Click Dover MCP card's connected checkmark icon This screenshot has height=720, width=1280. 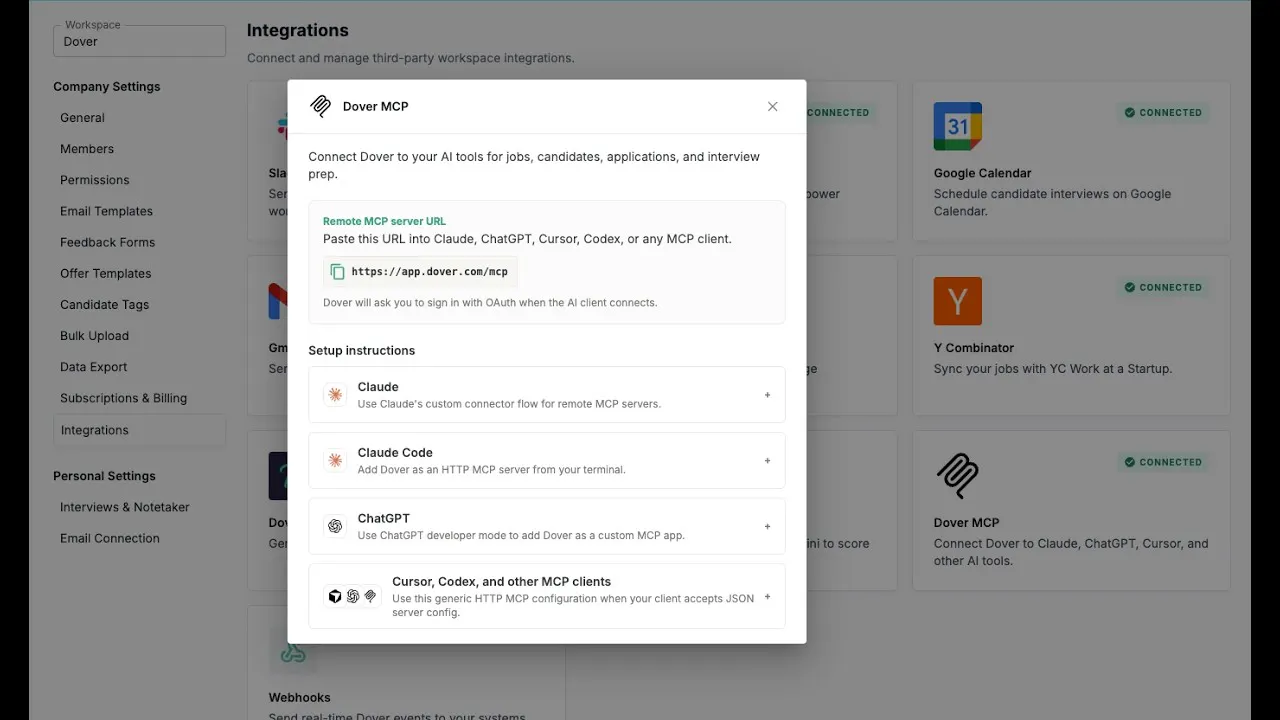(x=1130, y=463)
